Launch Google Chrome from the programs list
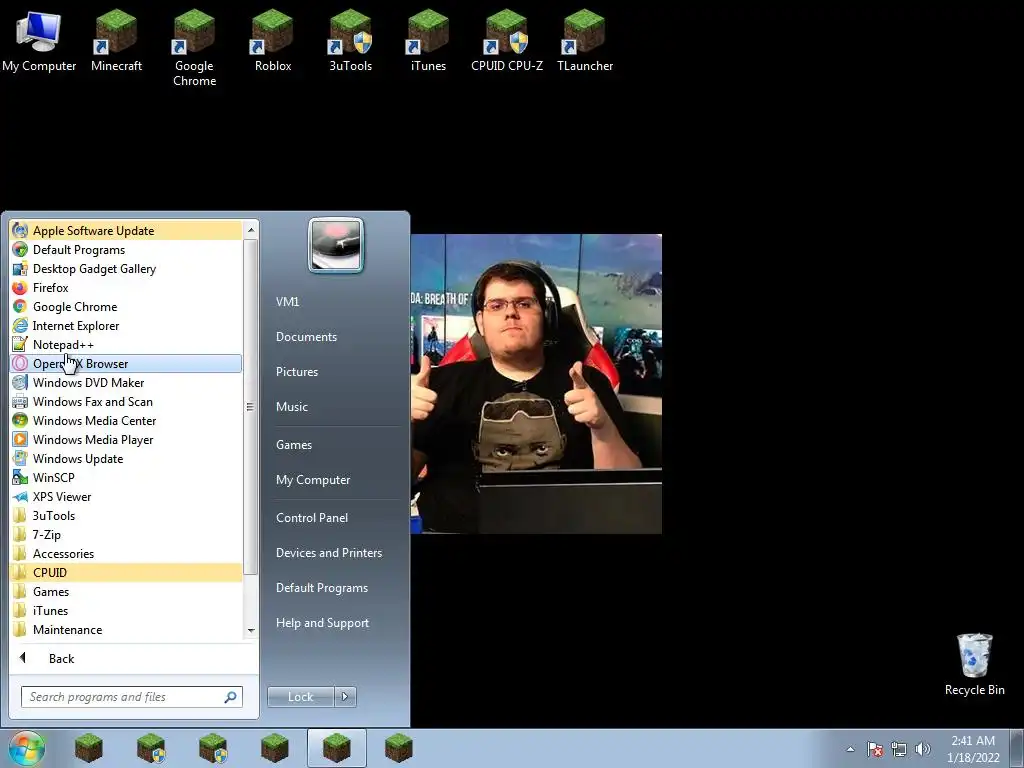Viewport: 1024px width, 768px height. (126, 306)
